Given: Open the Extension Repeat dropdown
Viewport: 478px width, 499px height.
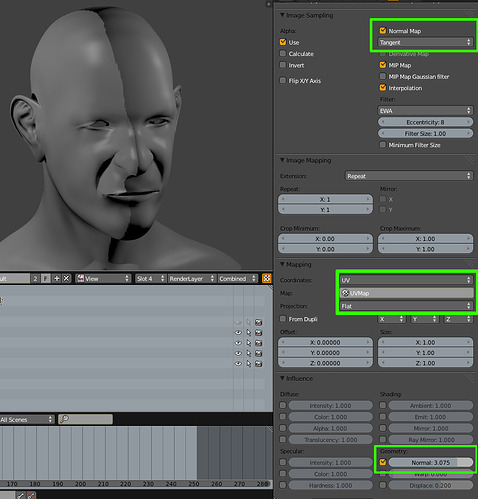Looking at the screenshot, I should pyautogui.click(x=409, y=176).
